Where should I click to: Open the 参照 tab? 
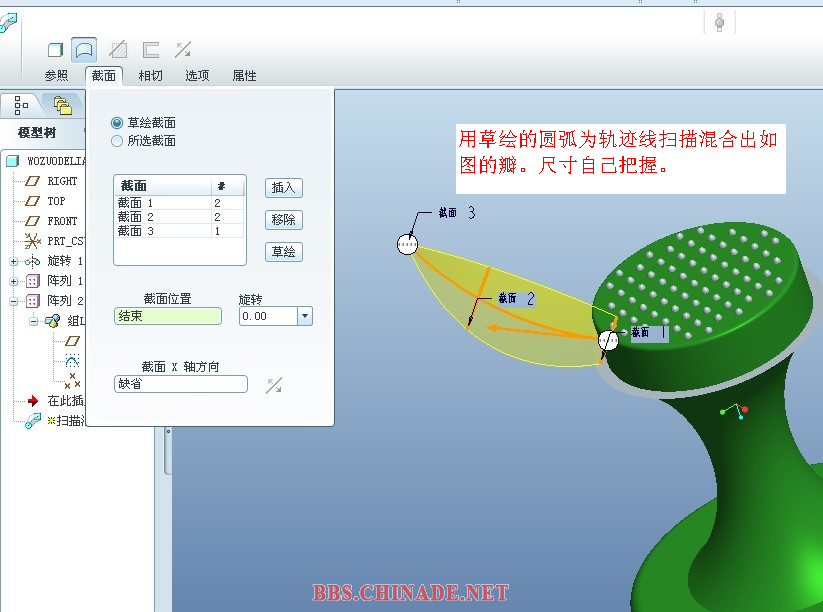click(x=57, y=76)
